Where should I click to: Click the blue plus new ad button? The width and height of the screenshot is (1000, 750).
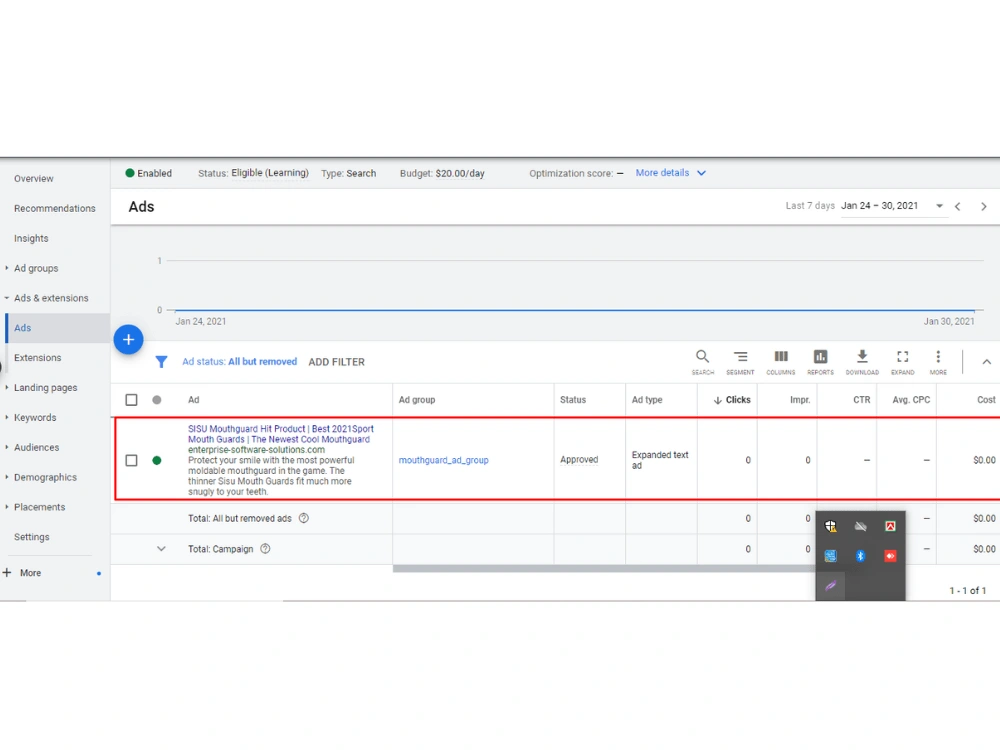pos(128,339)
